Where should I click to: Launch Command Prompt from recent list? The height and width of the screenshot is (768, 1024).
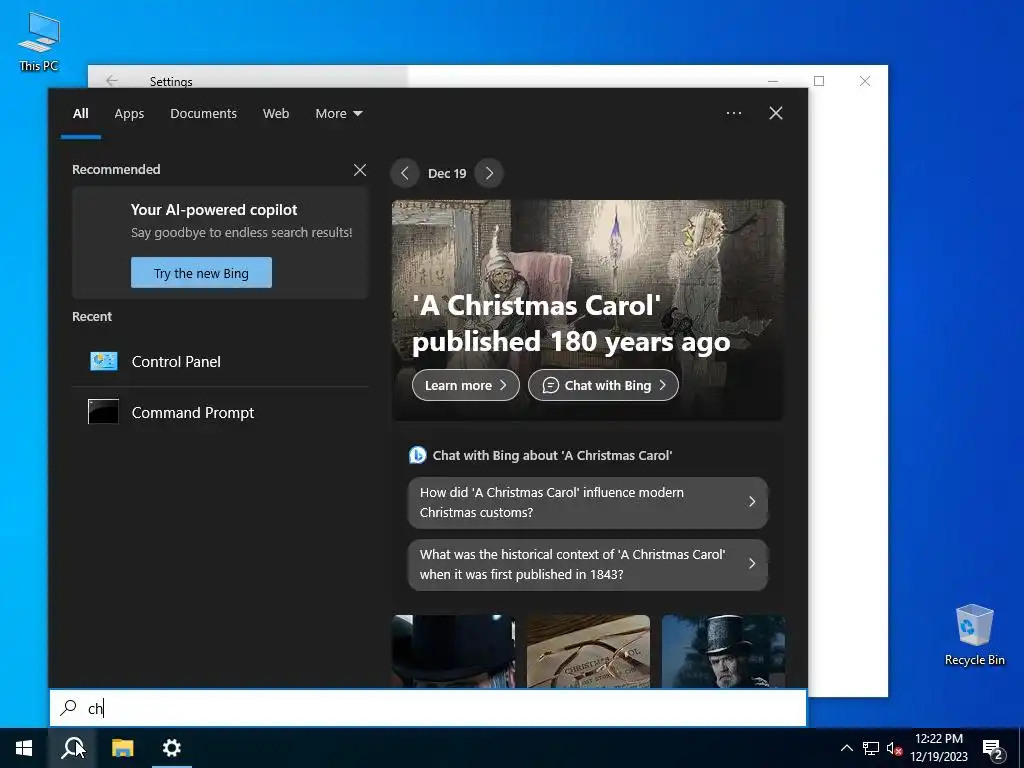220,412
